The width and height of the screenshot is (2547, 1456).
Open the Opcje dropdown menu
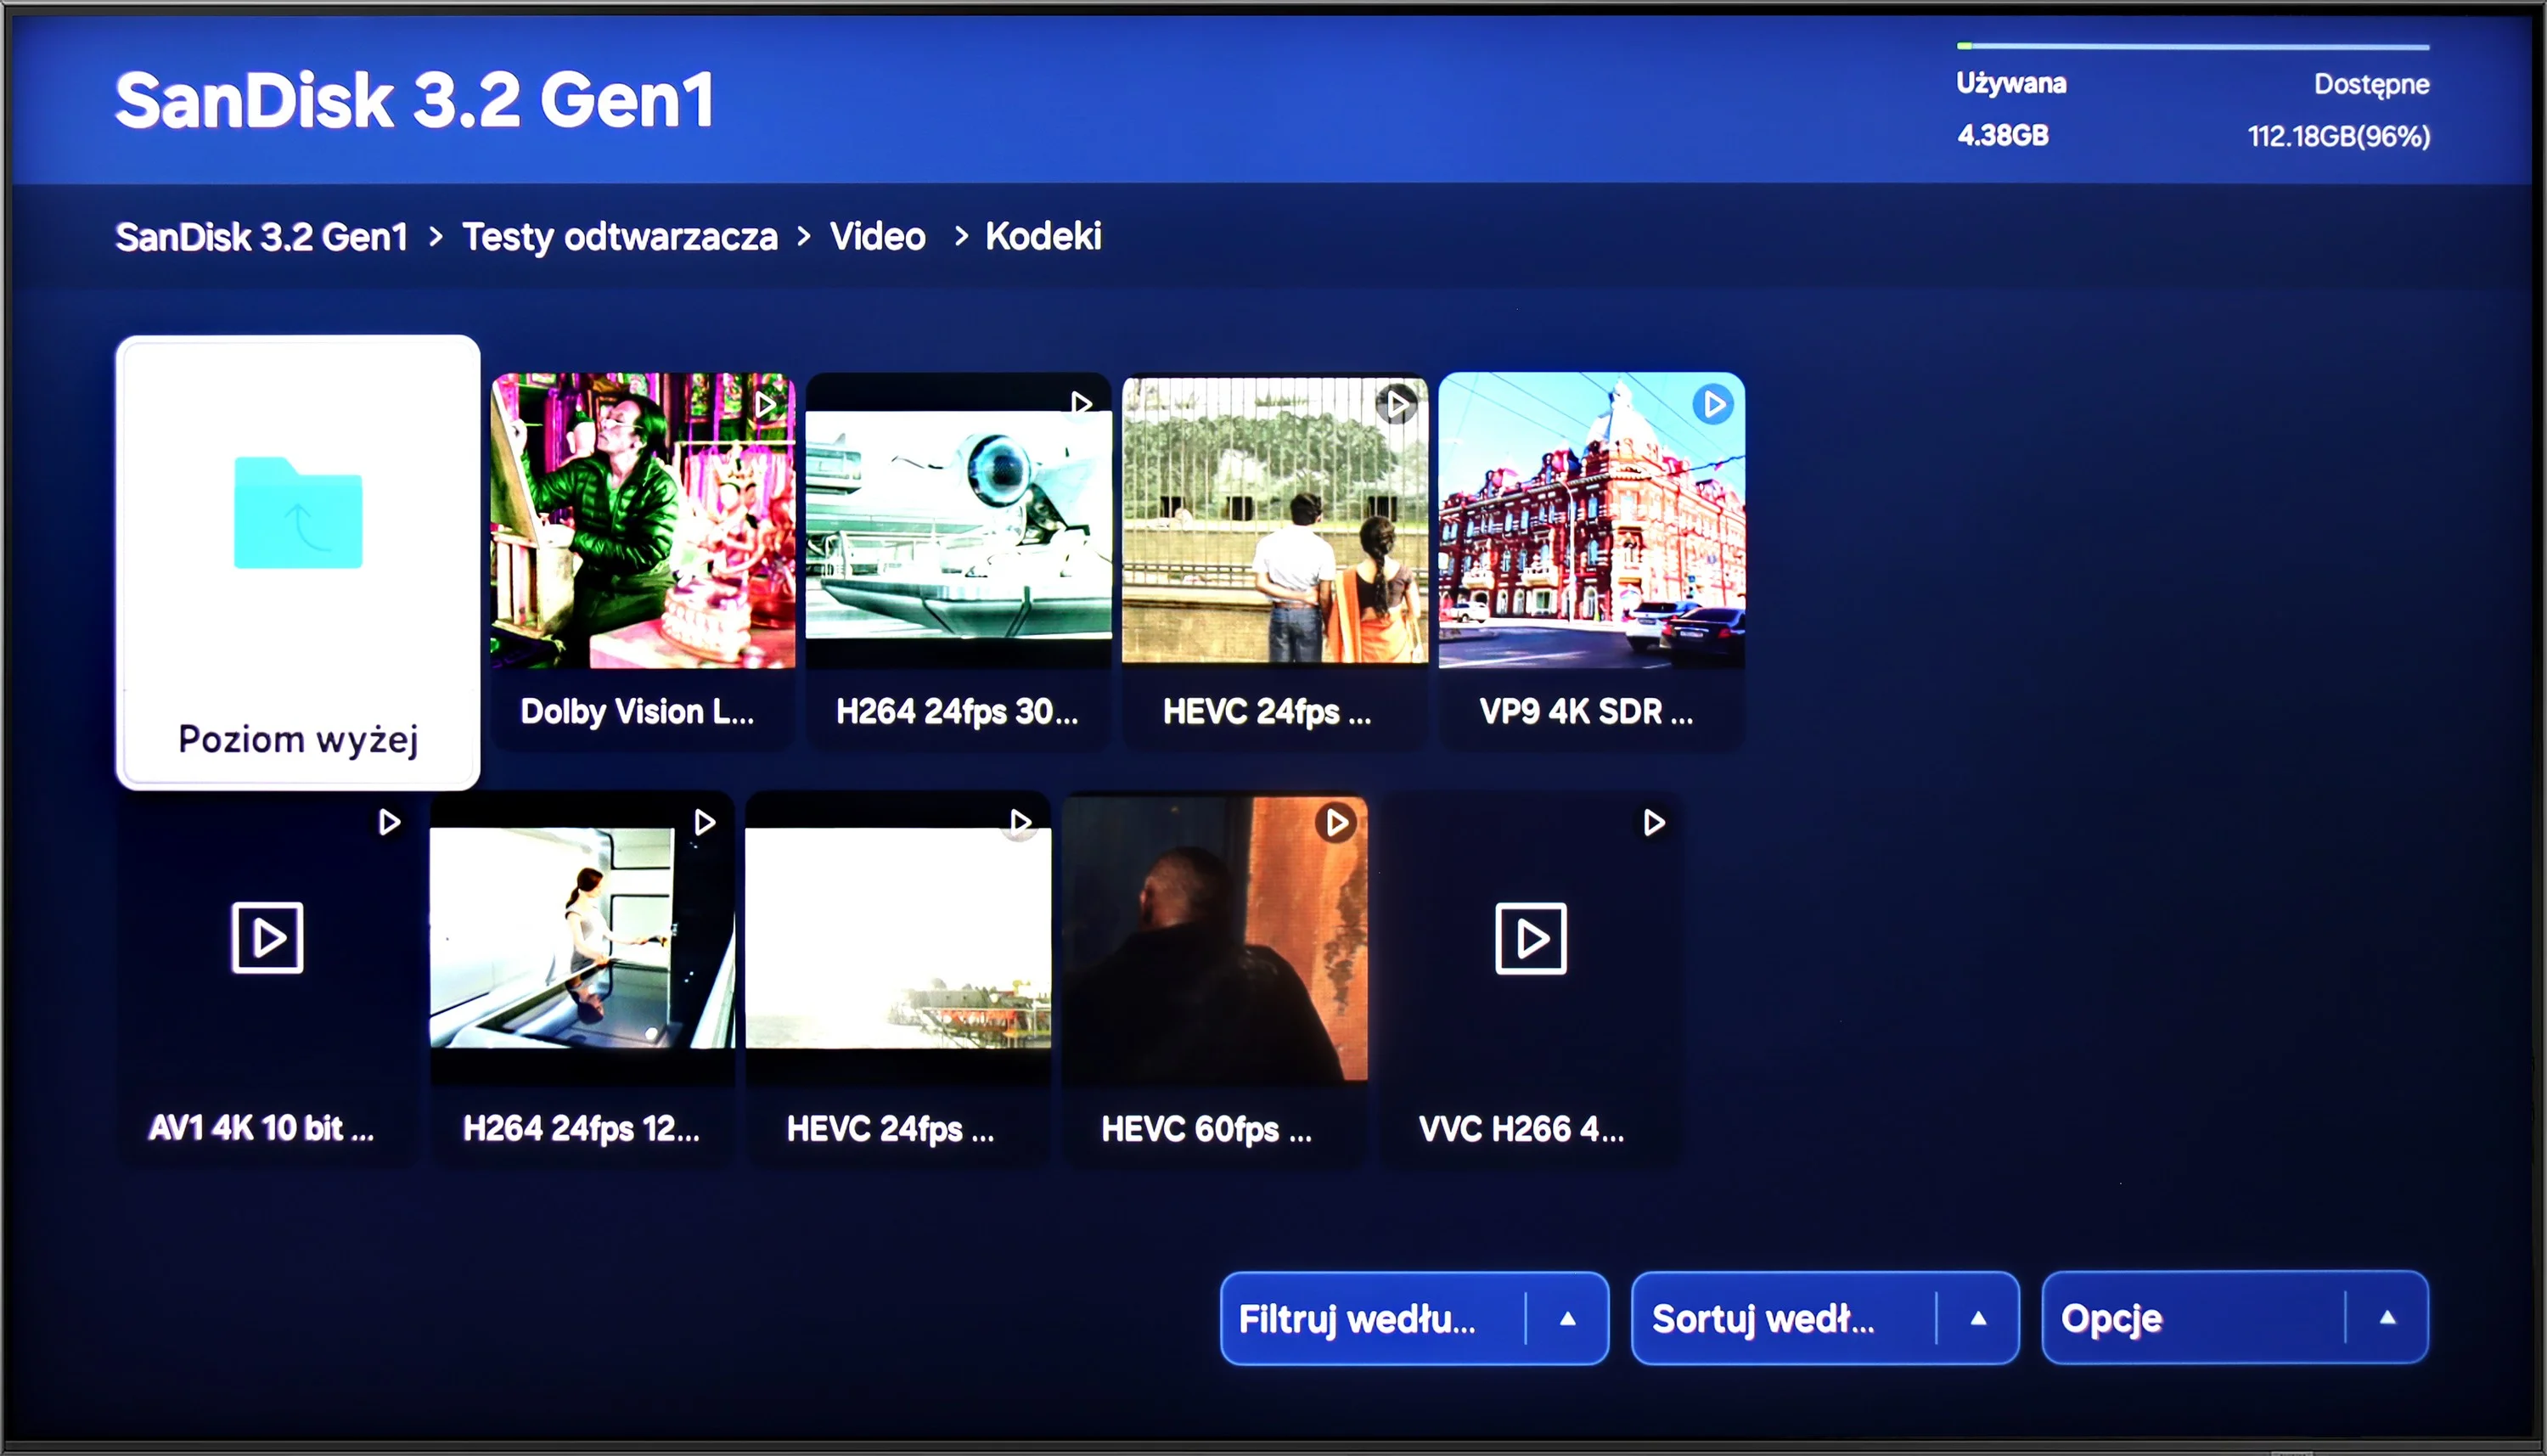coord(2235,1318)
